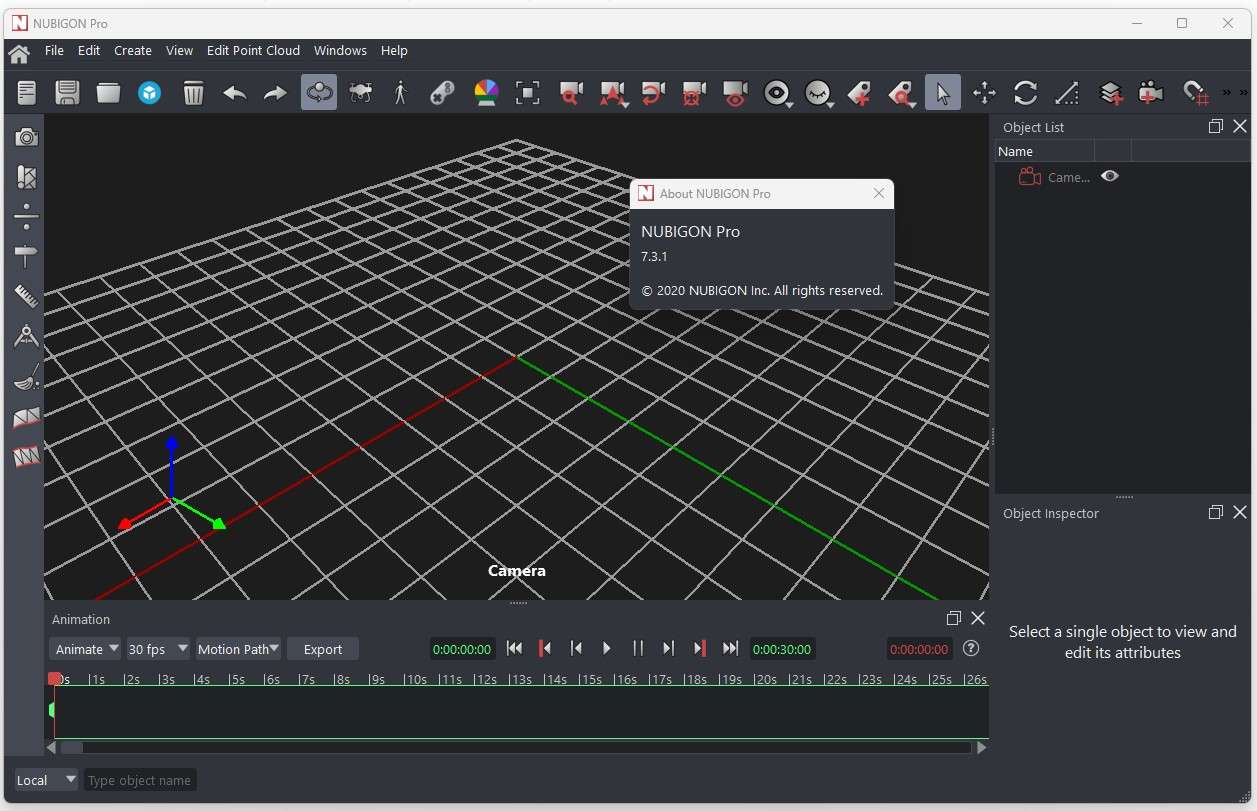Click the trash can delete icon
The height and width of the screenshot is (811, 1257).
click(x=193, y=93)
